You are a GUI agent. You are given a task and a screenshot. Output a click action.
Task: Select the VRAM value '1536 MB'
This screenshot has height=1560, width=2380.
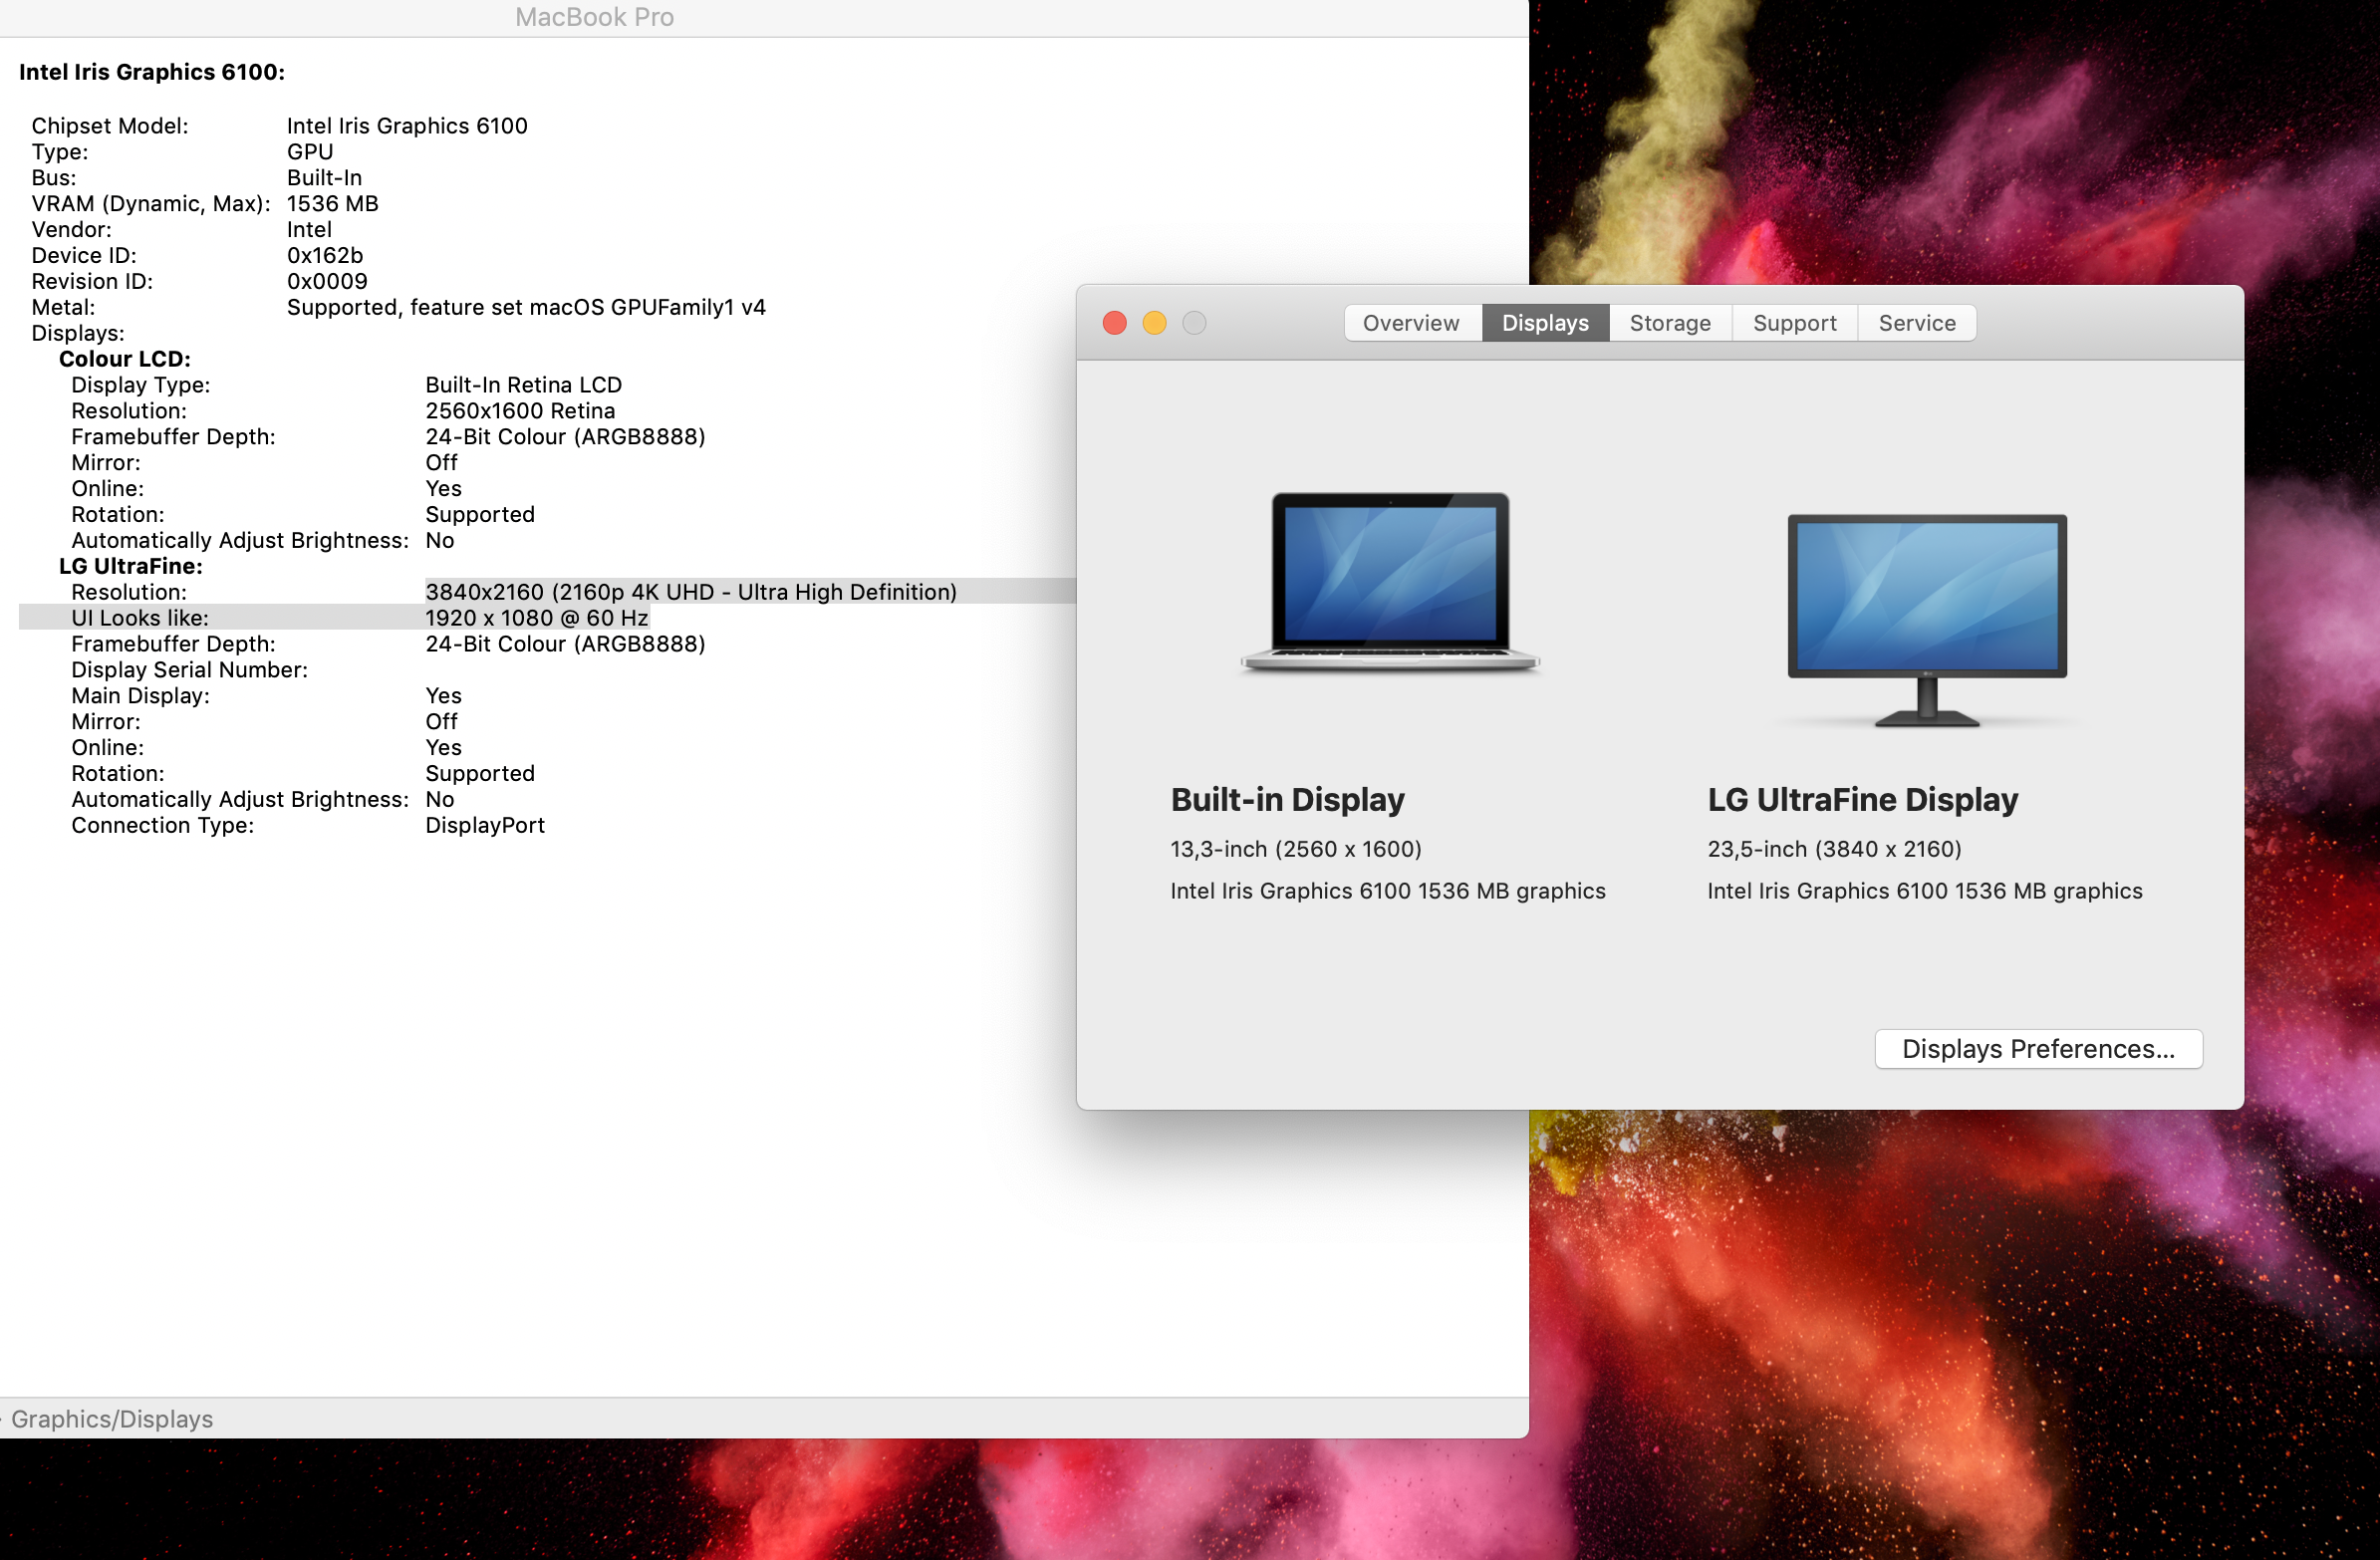332,204
